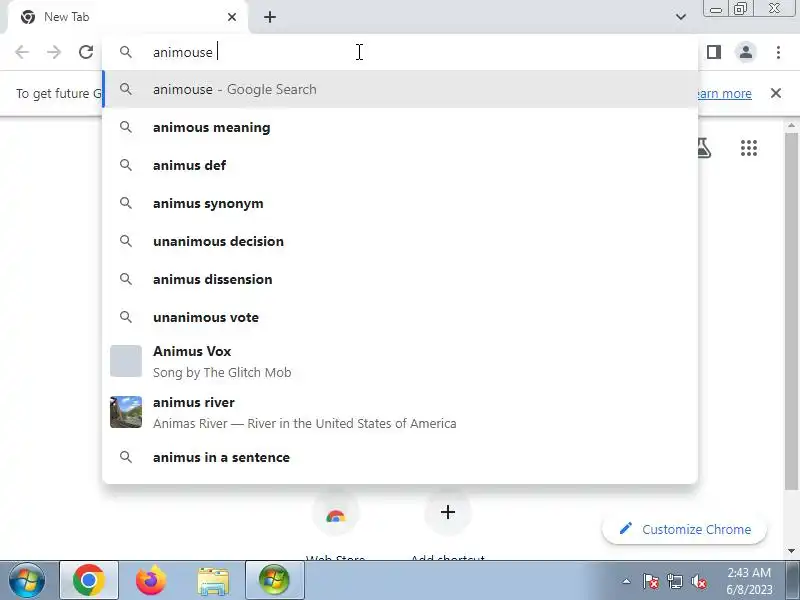Open Windows Explorer from the taskbar
This screenshot has height=600, width=800.
pyautogui.click(x=213, y=581)
